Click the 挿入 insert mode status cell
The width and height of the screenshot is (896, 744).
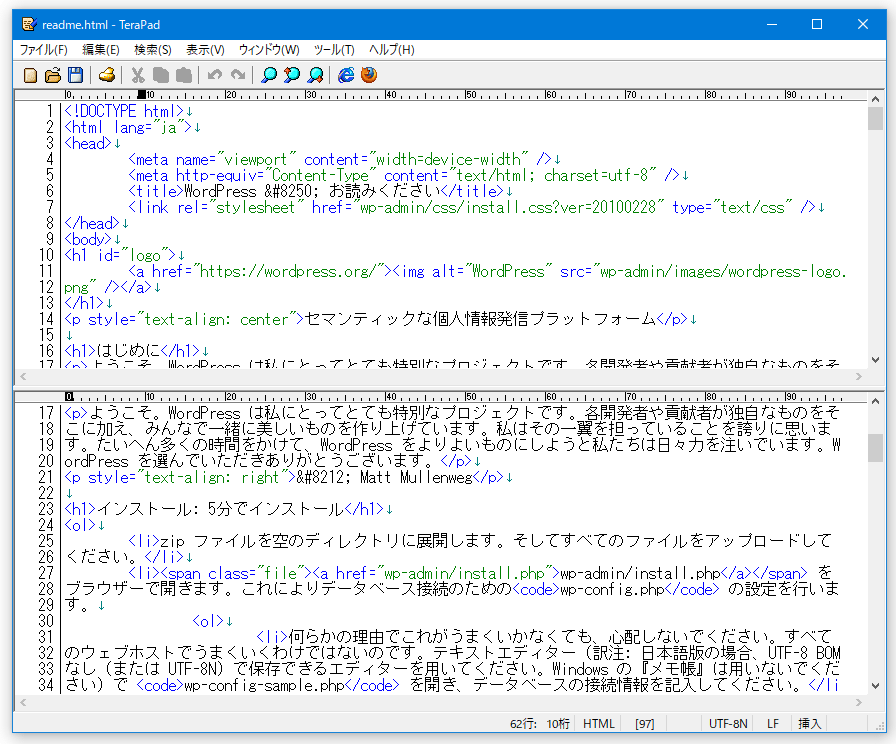(x=809, y=724)
